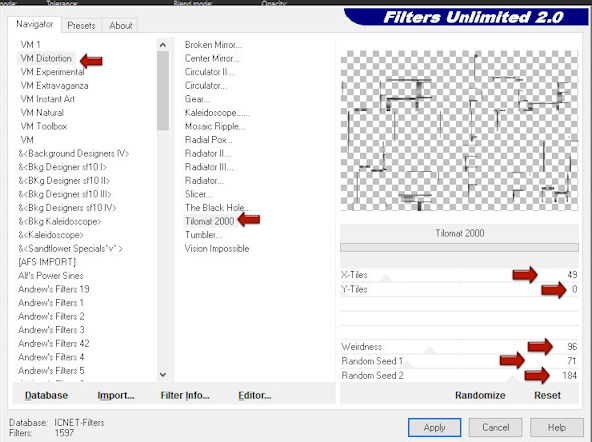Cancel the filter dialog
592x442 pixels.
coord(495,427)
